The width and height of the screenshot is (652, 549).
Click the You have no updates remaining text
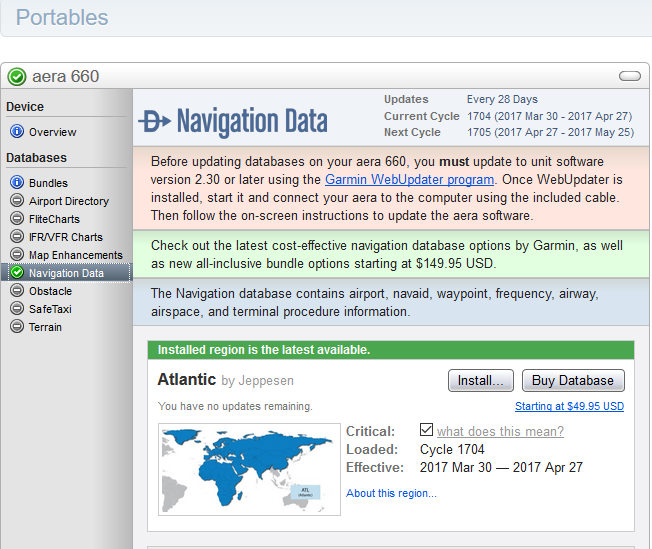coord(235,406)
